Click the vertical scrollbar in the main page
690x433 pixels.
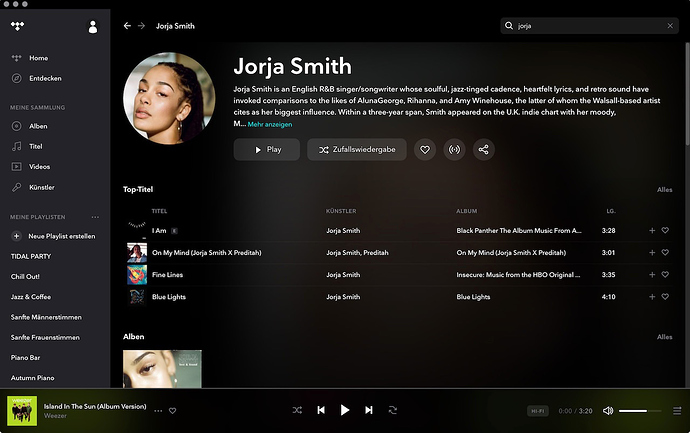(687, 93)
